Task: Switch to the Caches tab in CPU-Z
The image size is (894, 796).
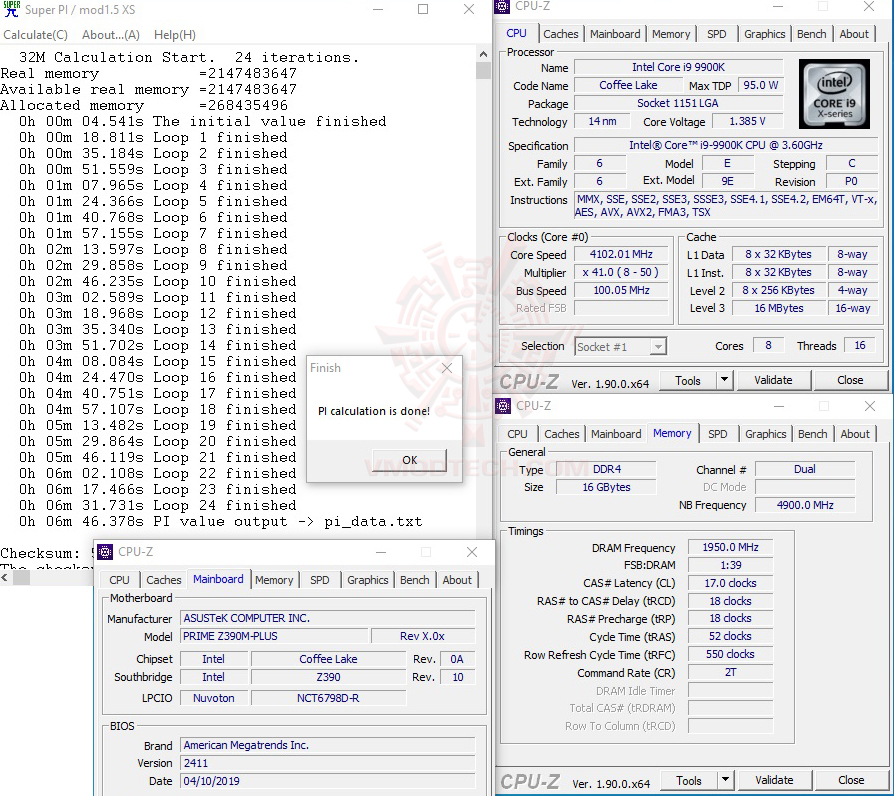Action: [560, 33]
